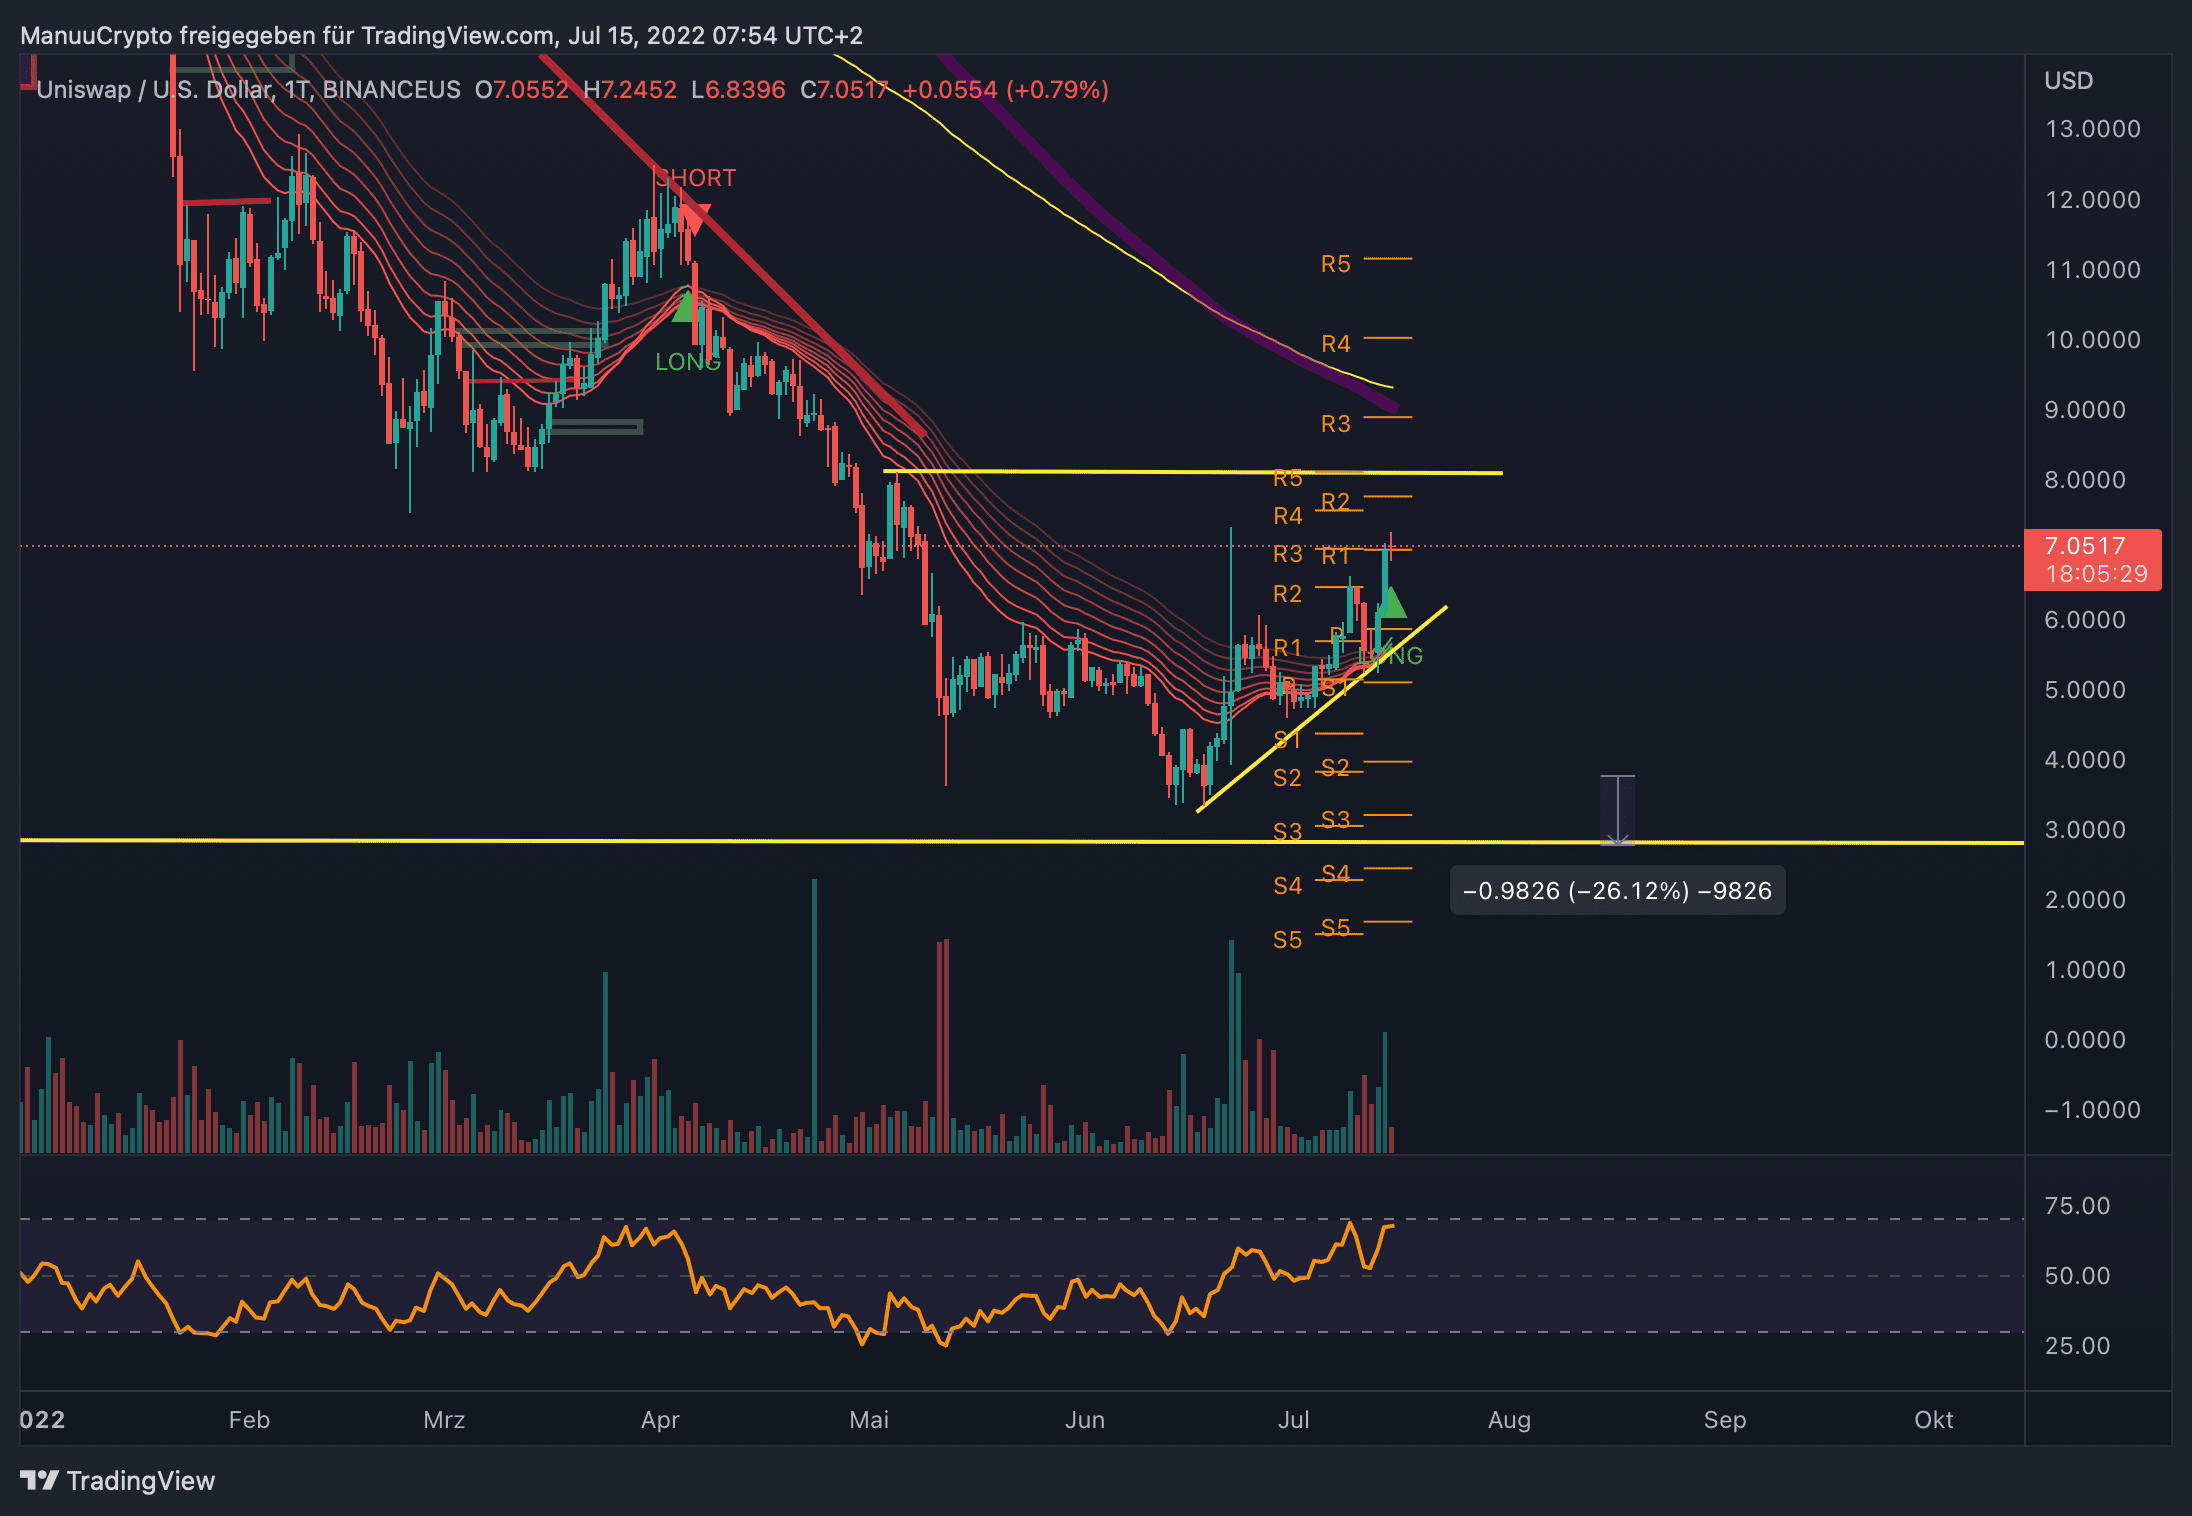Click the USD currency label
Screen dimensions: 2192x1516
coord(2068,81)
